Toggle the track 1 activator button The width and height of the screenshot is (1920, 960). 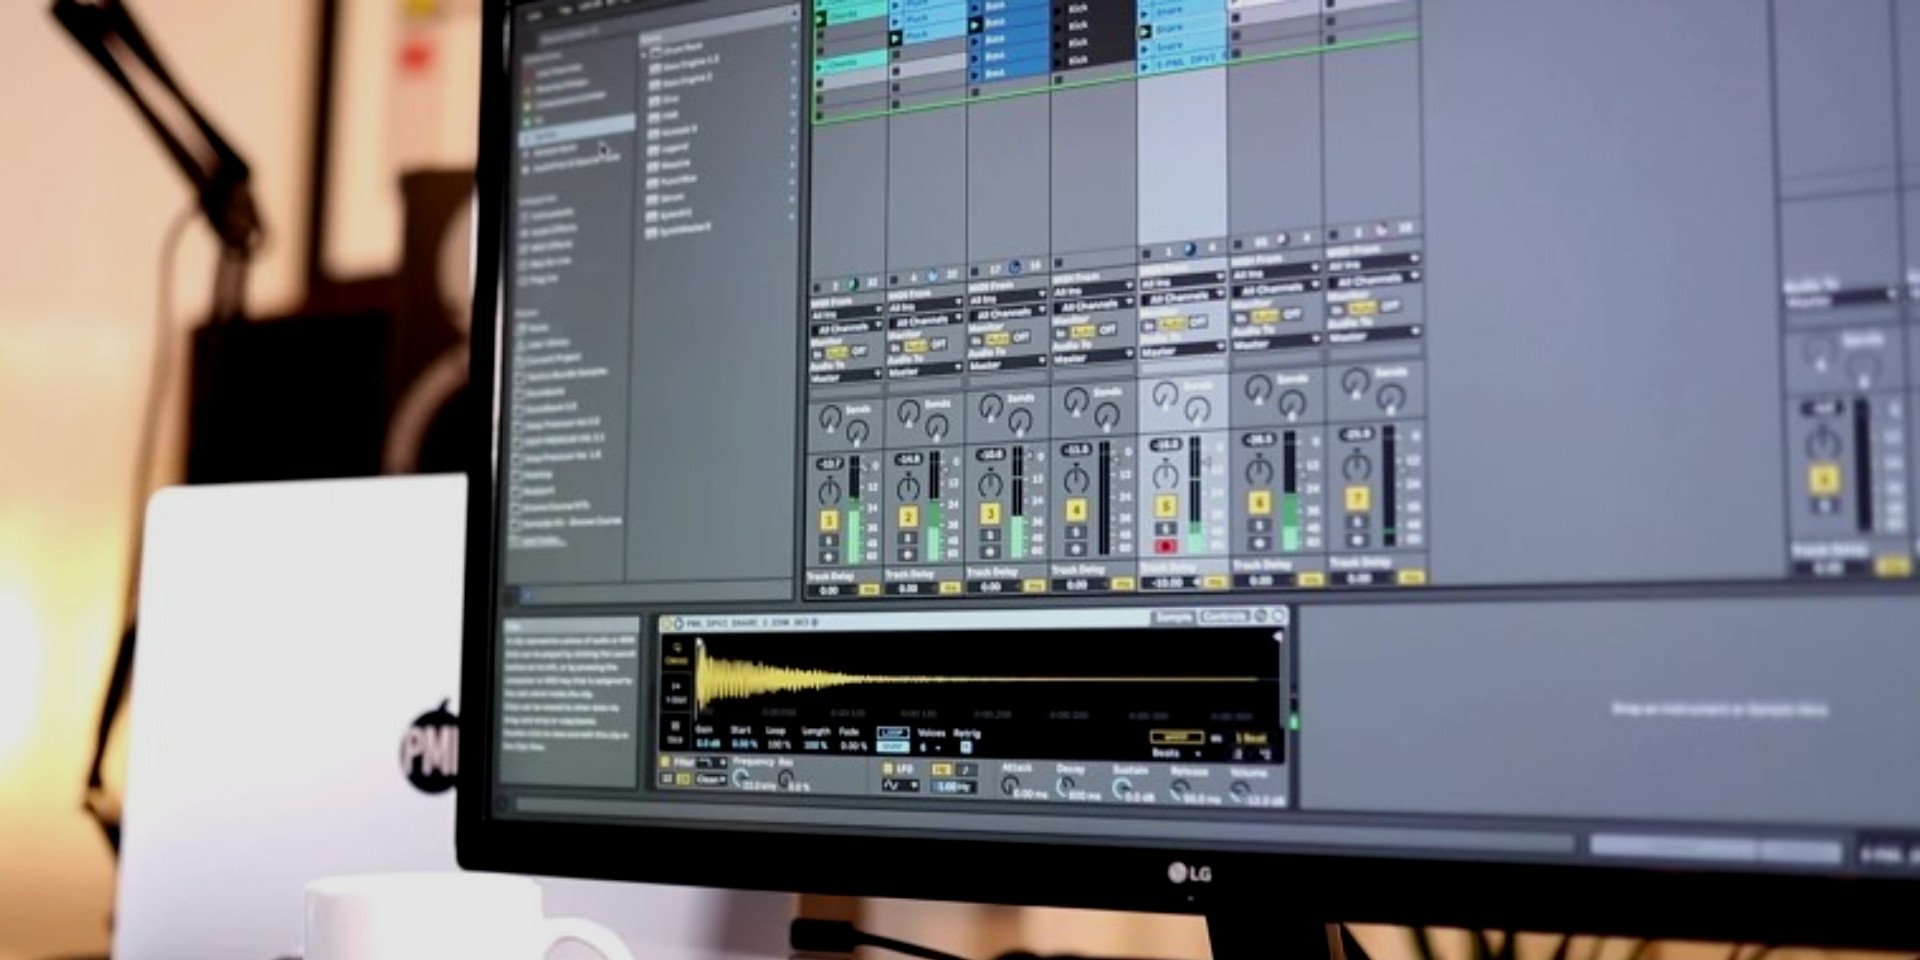[x=829, y=519]
